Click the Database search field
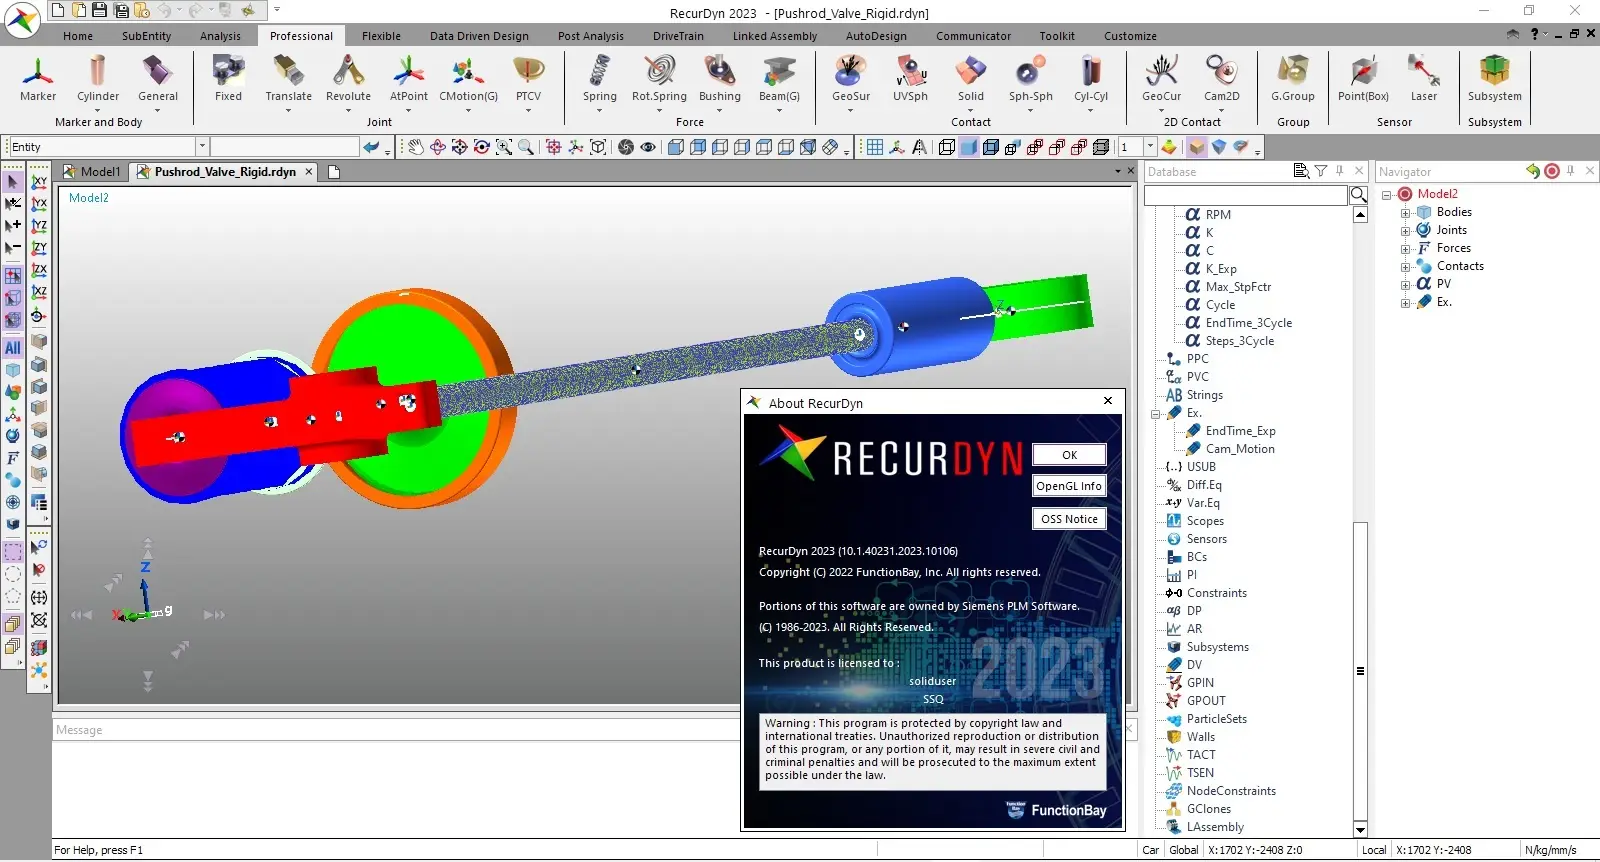 [1246, 195]
